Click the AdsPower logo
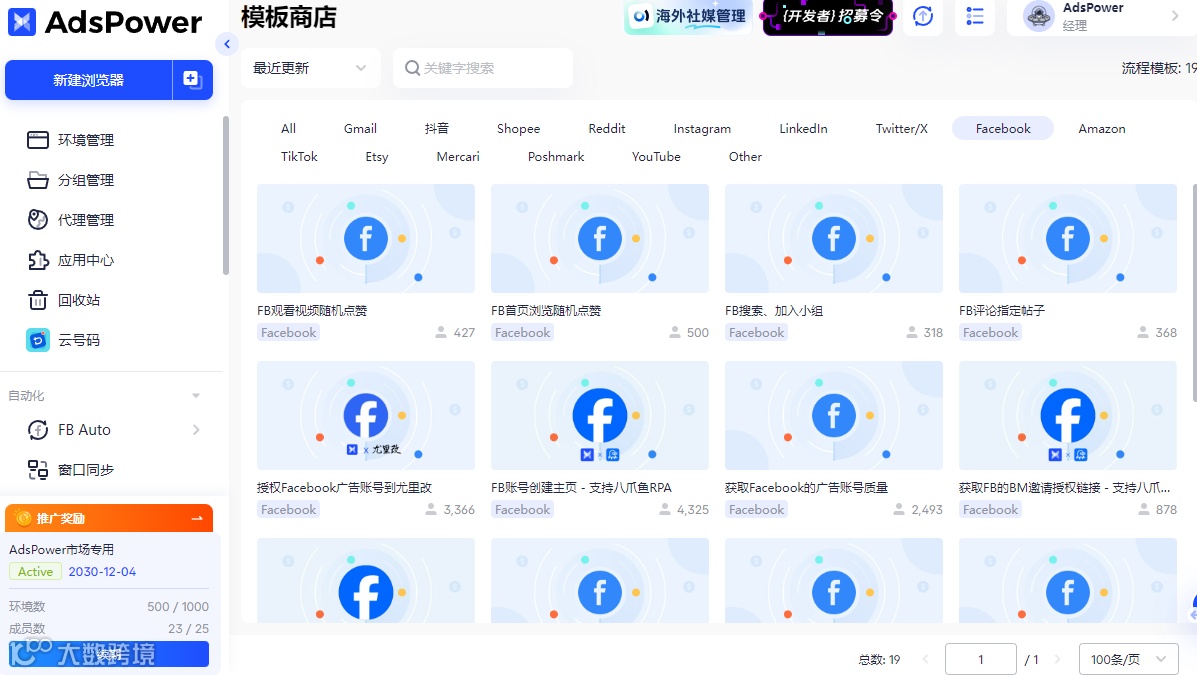 click(x=105, y=22)
